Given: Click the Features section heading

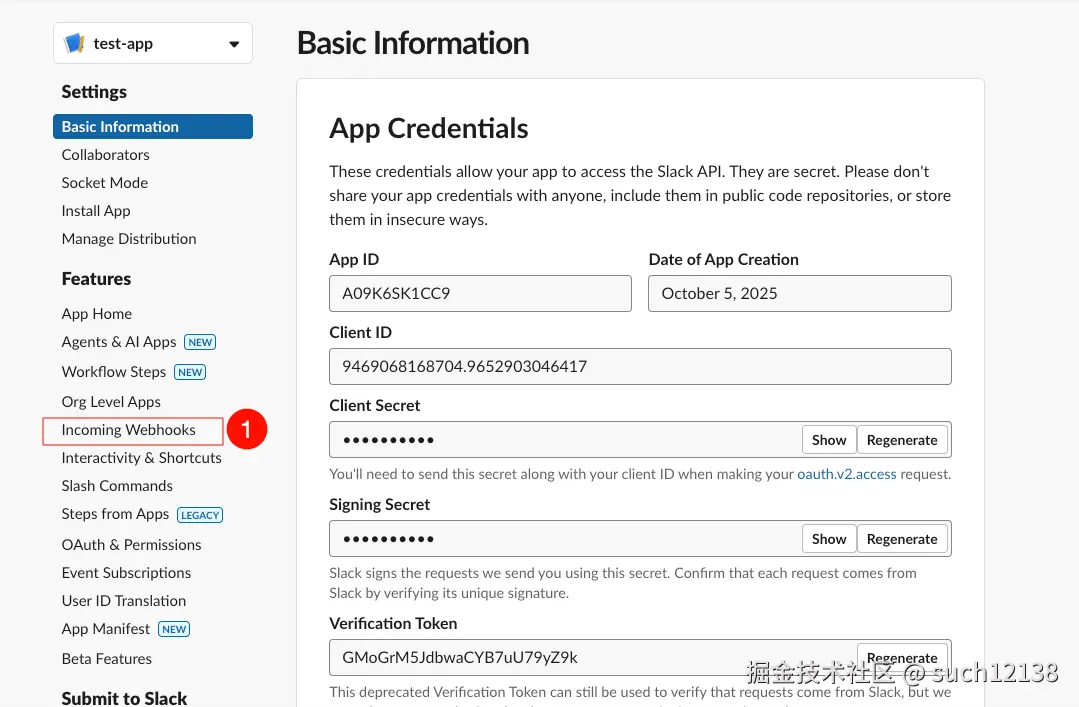Looking at the screenshot, I should tap(96, 279).
